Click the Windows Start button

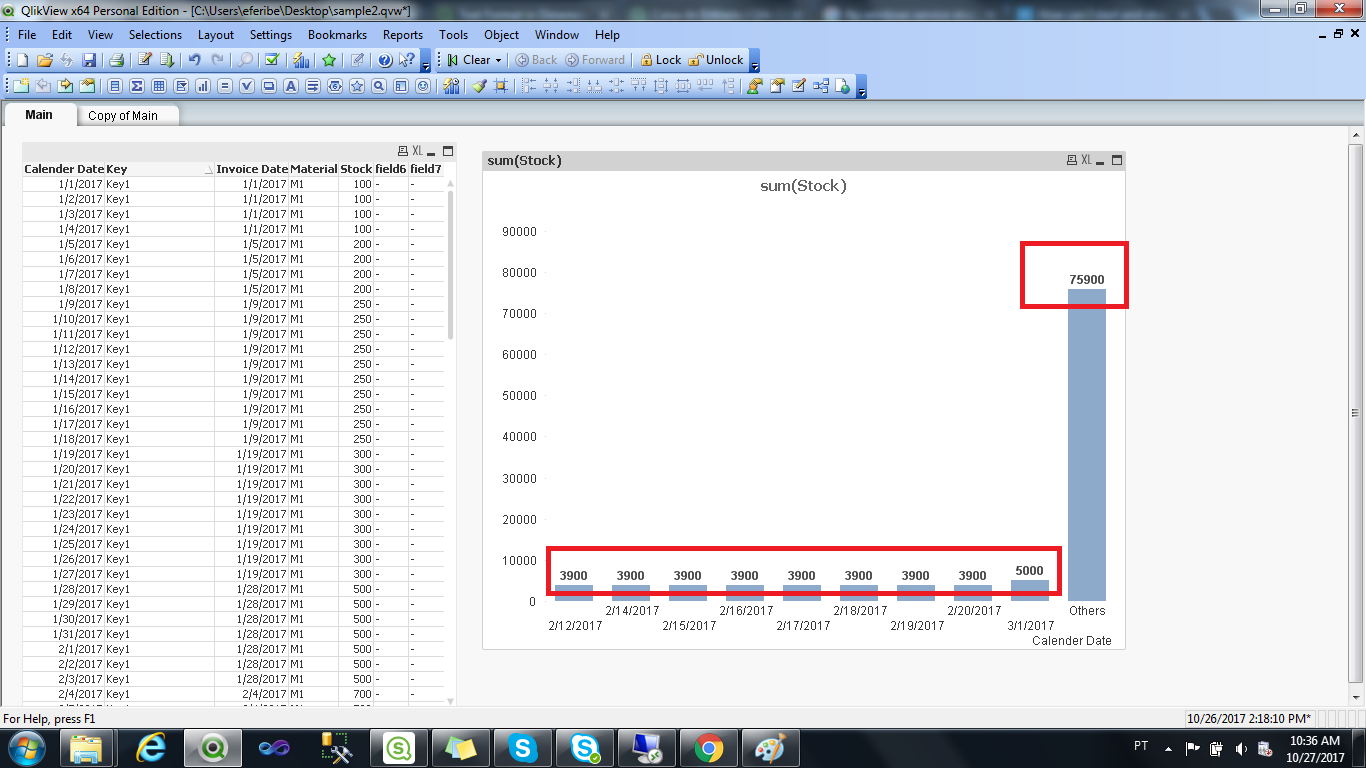27,747
